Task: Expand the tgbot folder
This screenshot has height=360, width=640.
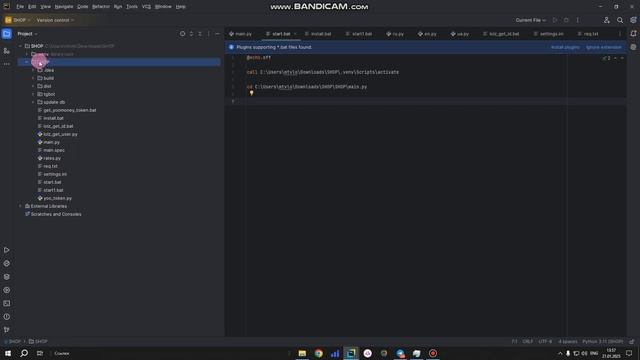Action: 33,94
